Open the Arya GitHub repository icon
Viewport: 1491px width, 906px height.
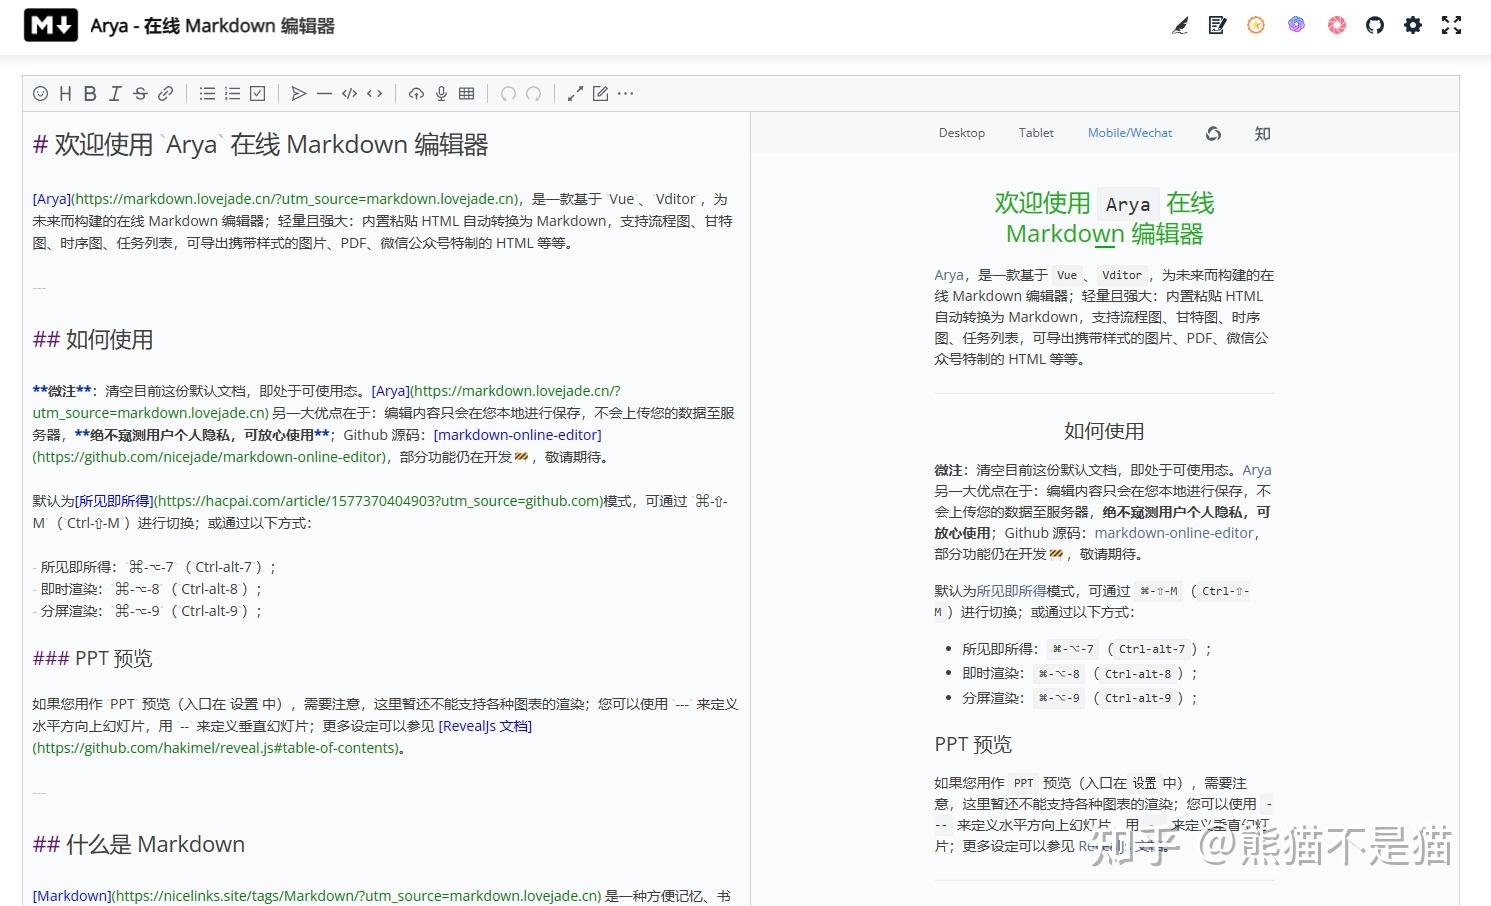pyautogui.click(x=1374, y=25)
